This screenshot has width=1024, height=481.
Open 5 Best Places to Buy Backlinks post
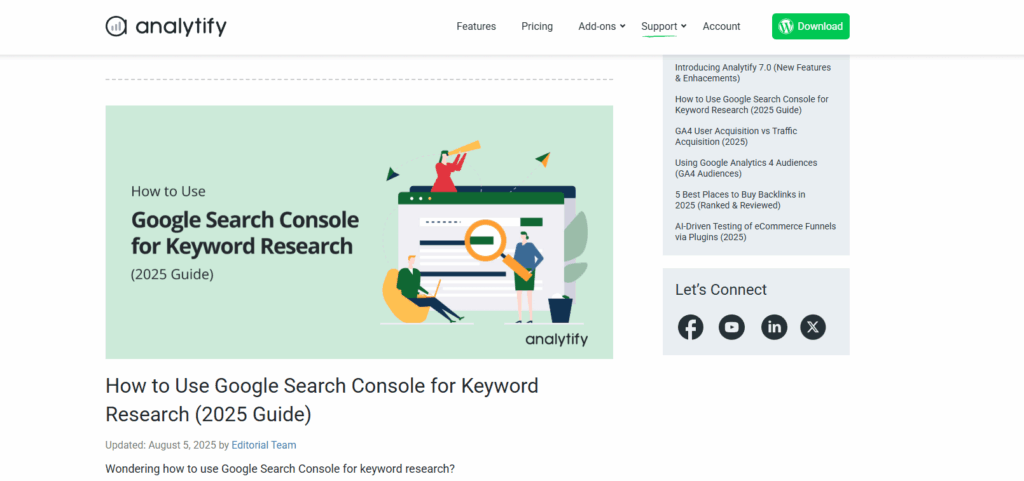pyautogui.click(x=740, y=199)
